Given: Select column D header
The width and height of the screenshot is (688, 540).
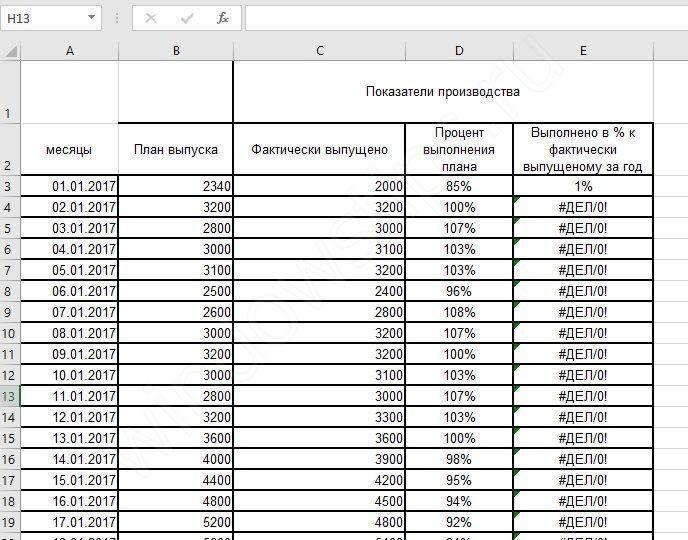Looking at the screenshot, I should coord(459,51).
